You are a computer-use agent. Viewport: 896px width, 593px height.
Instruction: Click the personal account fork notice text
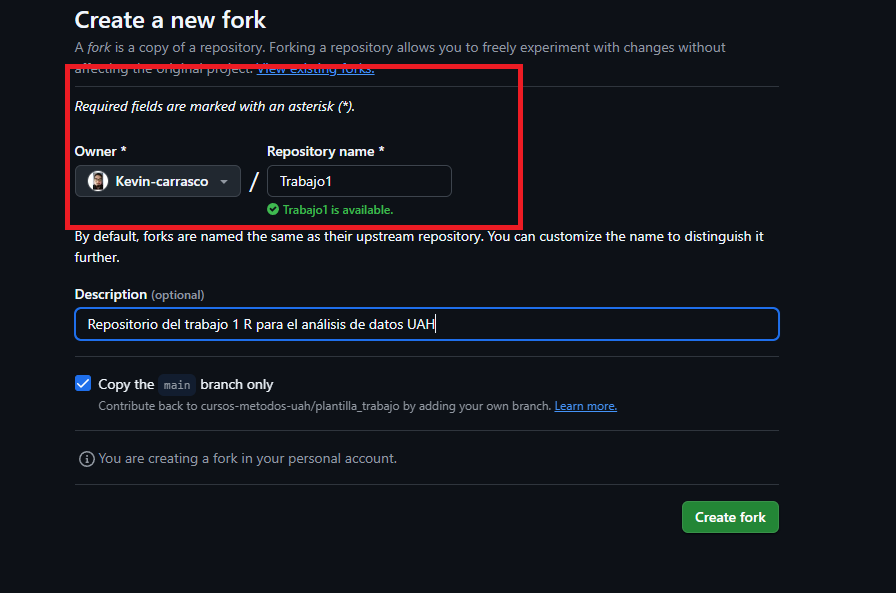pos(247,459)
